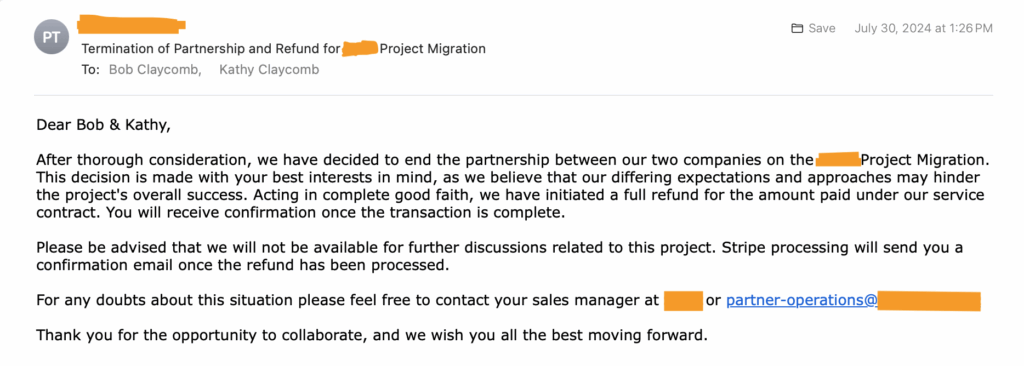Click the July 30, 2024 timestamp

923,28
